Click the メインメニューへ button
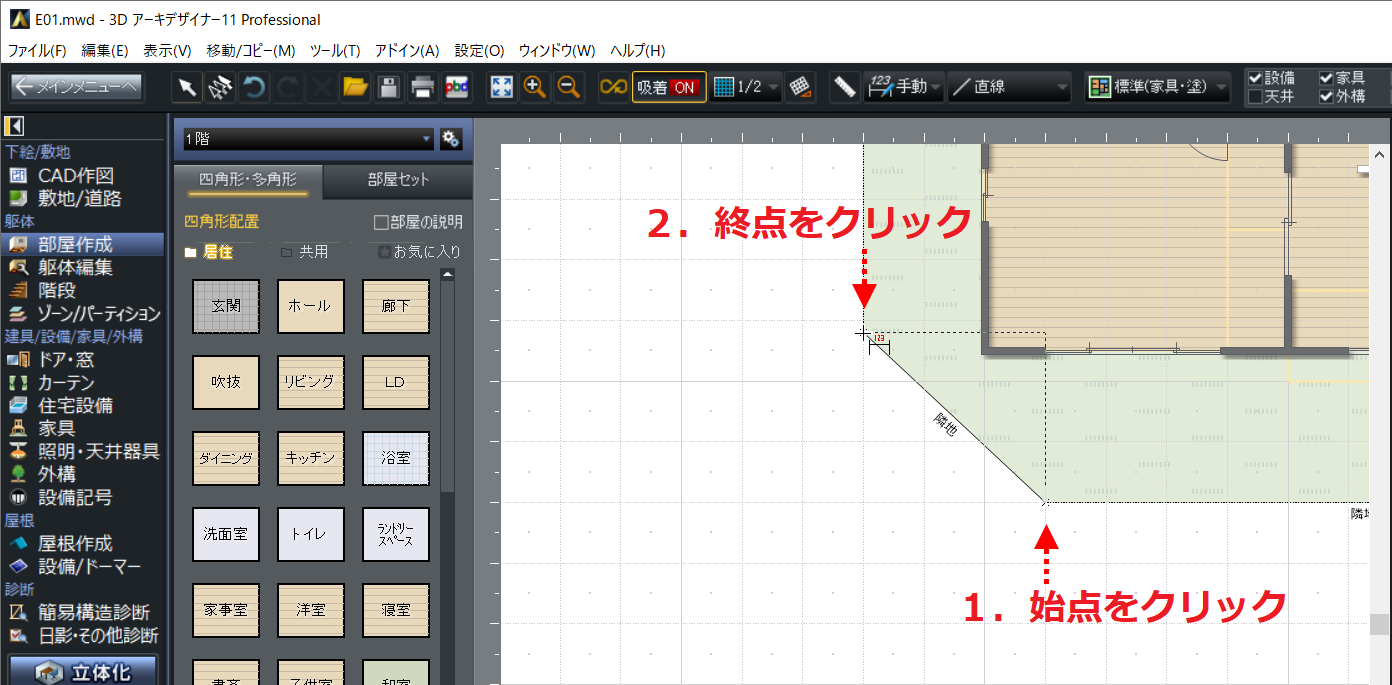This screenshot has height=685, width=1392. (77, 88)
